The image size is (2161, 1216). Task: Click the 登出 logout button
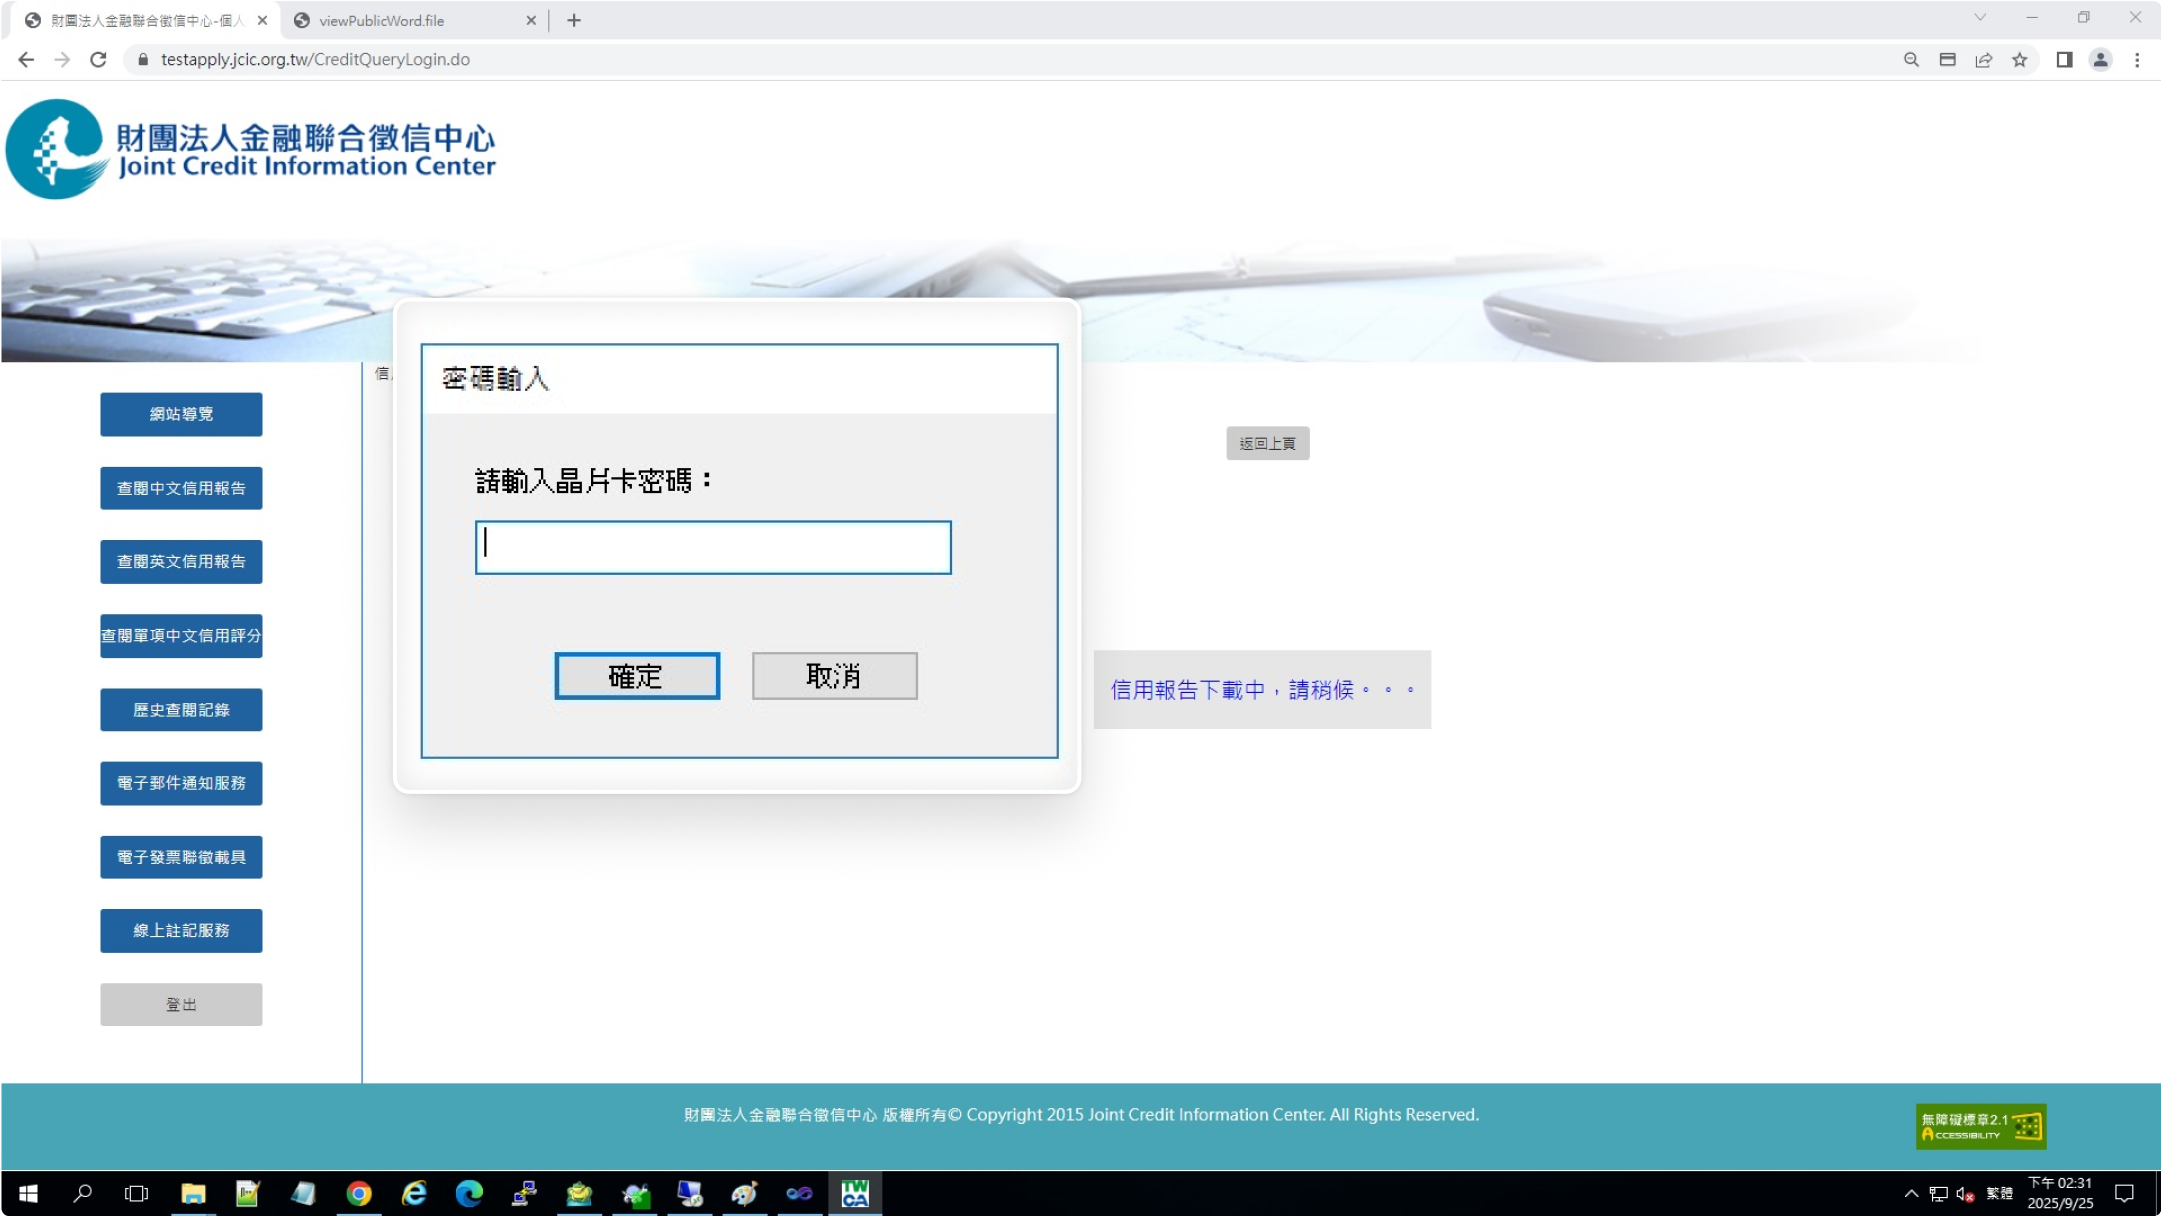181,1004
